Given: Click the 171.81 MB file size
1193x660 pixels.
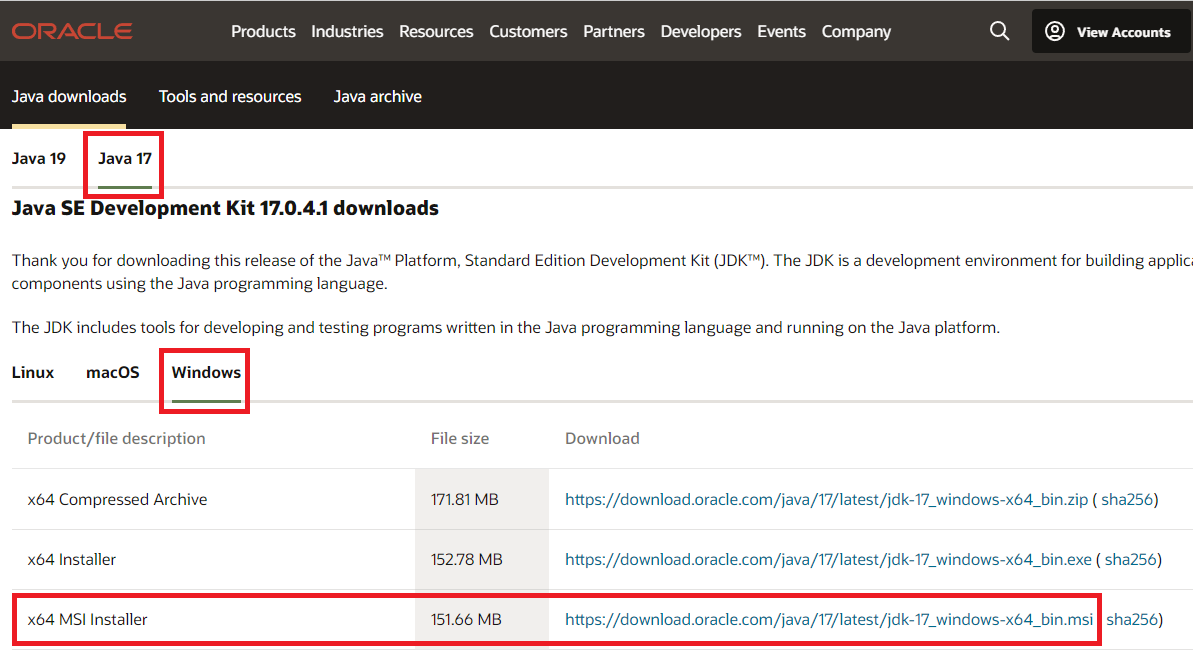Looking at the screenshot, I should (465, 499).
